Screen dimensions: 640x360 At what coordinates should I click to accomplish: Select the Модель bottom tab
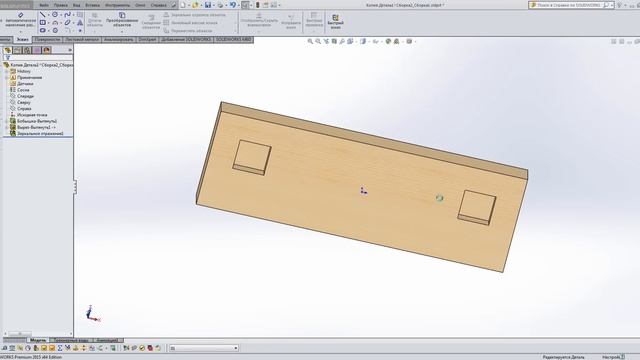[x=38, y=340]
